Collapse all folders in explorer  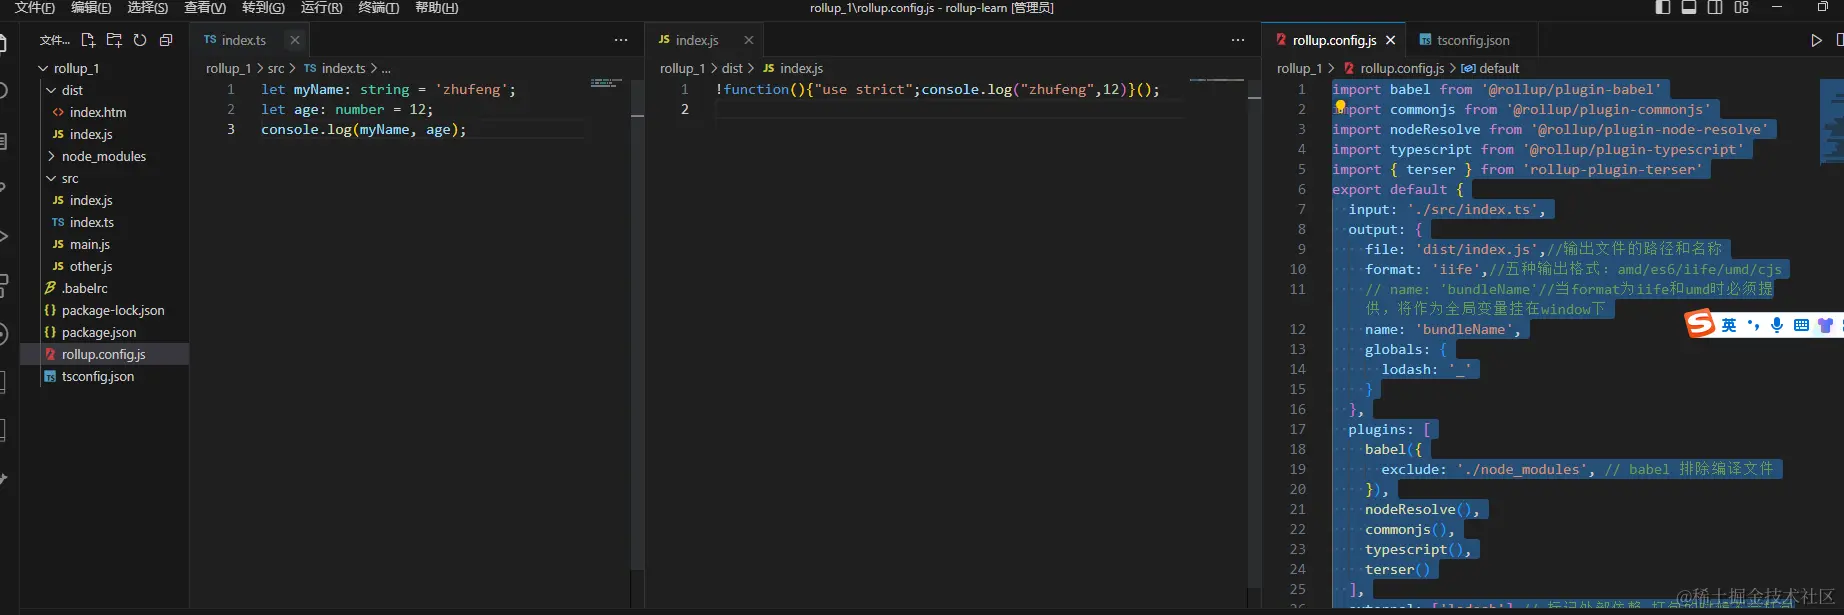[166, 40]
